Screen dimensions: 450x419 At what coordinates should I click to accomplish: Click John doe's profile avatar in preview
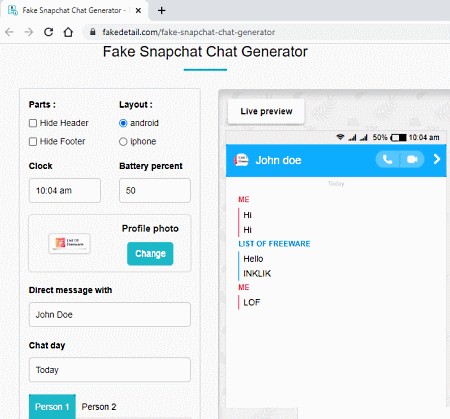tap(241, 160)
